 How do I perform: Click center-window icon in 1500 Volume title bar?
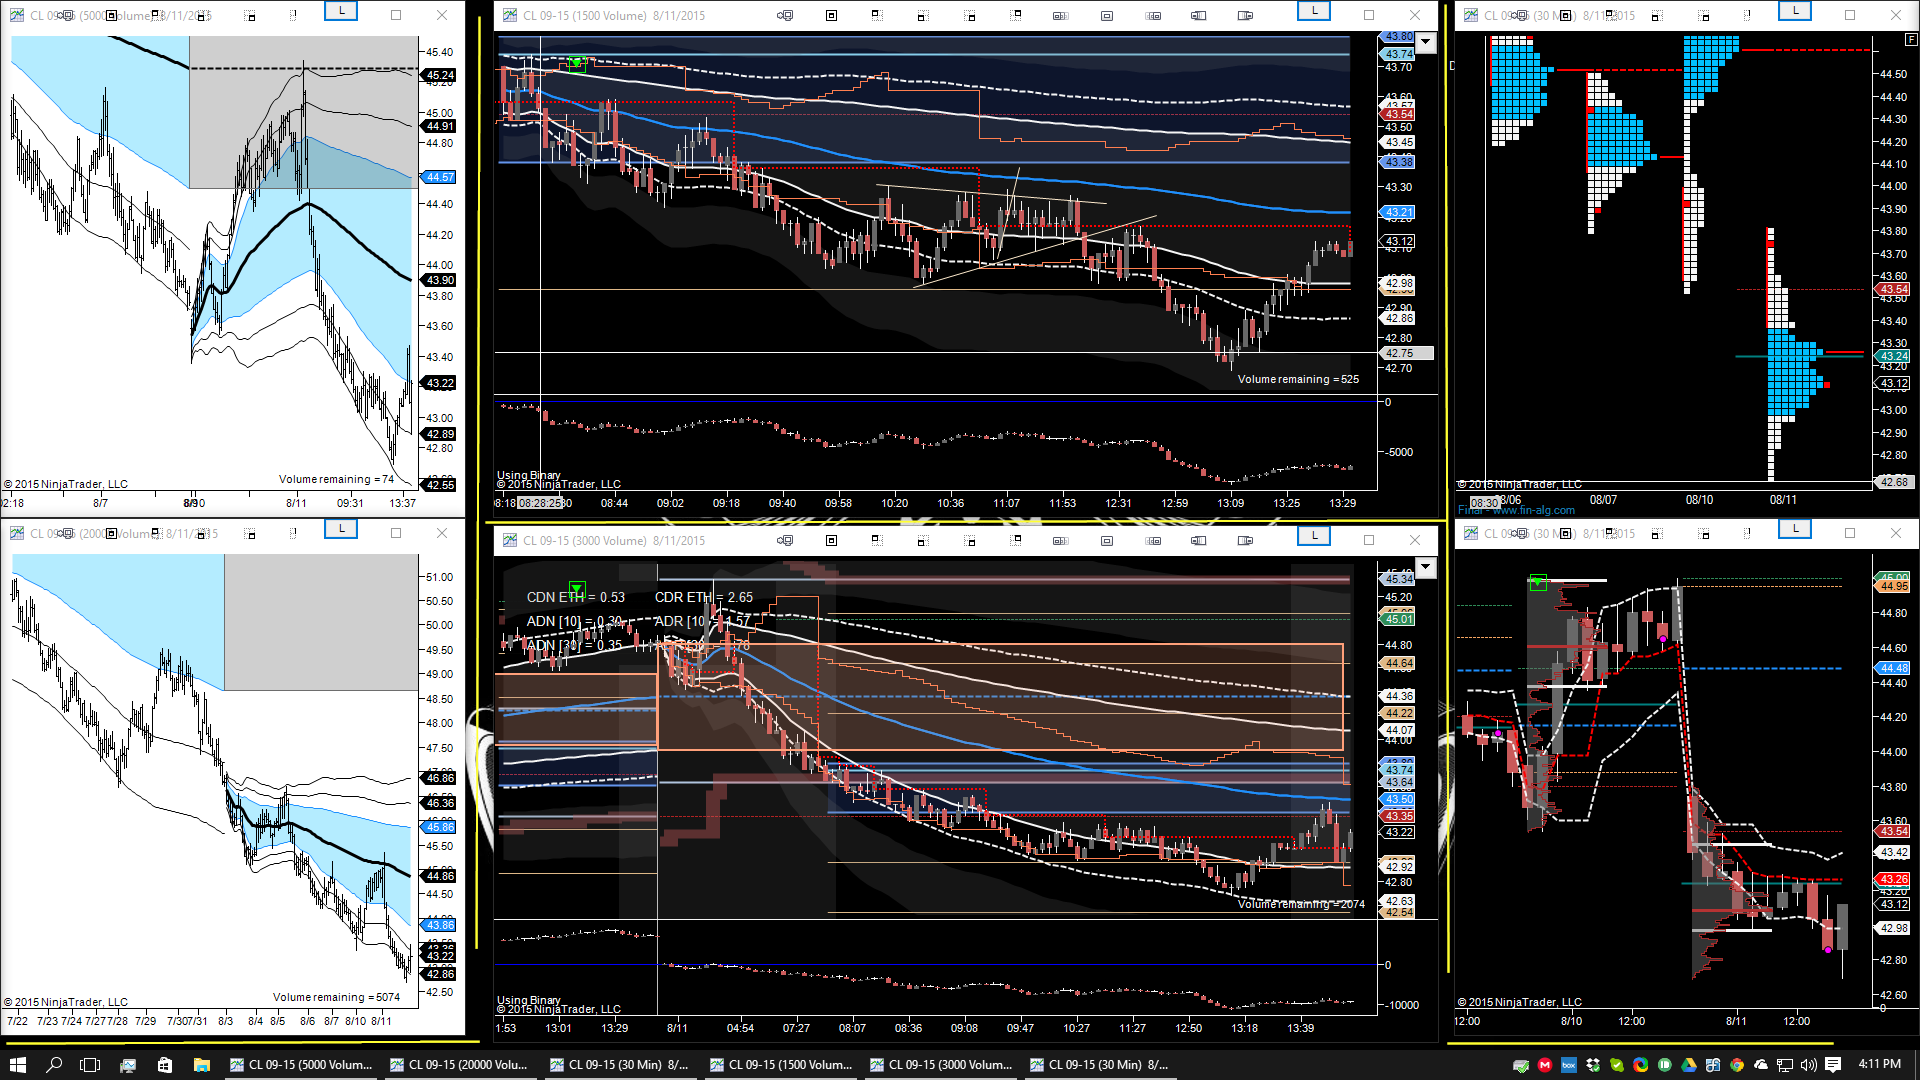(831, 15)
